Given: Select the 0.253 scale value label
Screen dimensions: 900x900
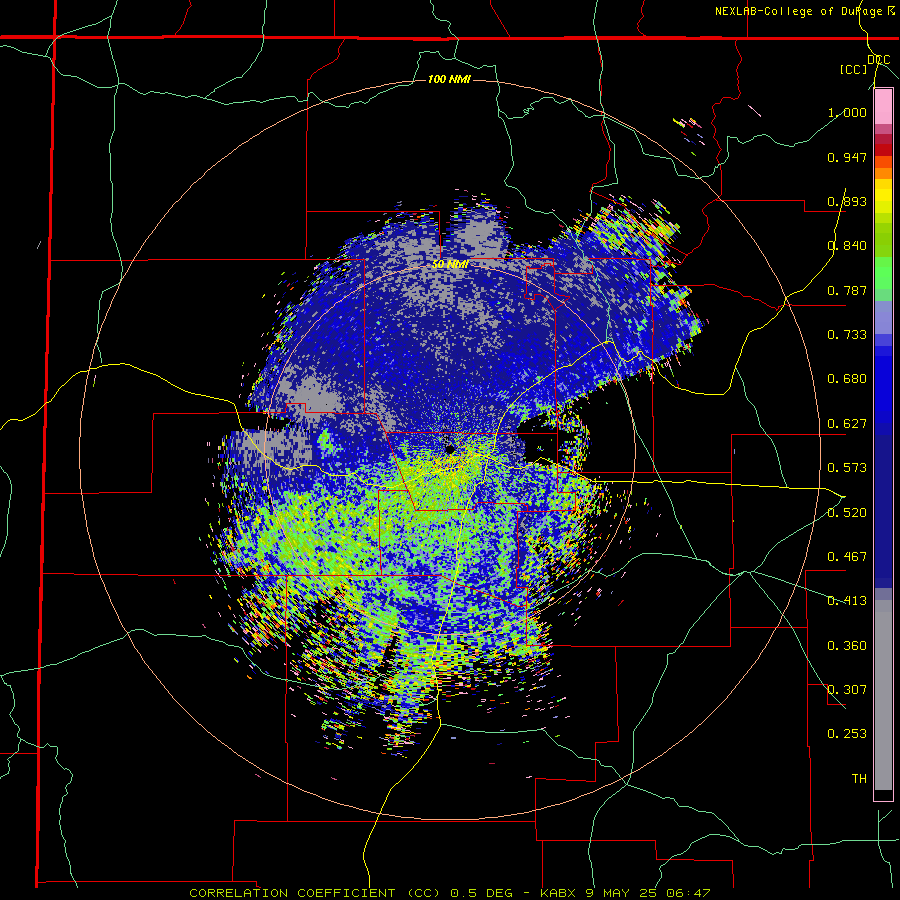Looking at the screenshot, I should click(x=847, y=734).
